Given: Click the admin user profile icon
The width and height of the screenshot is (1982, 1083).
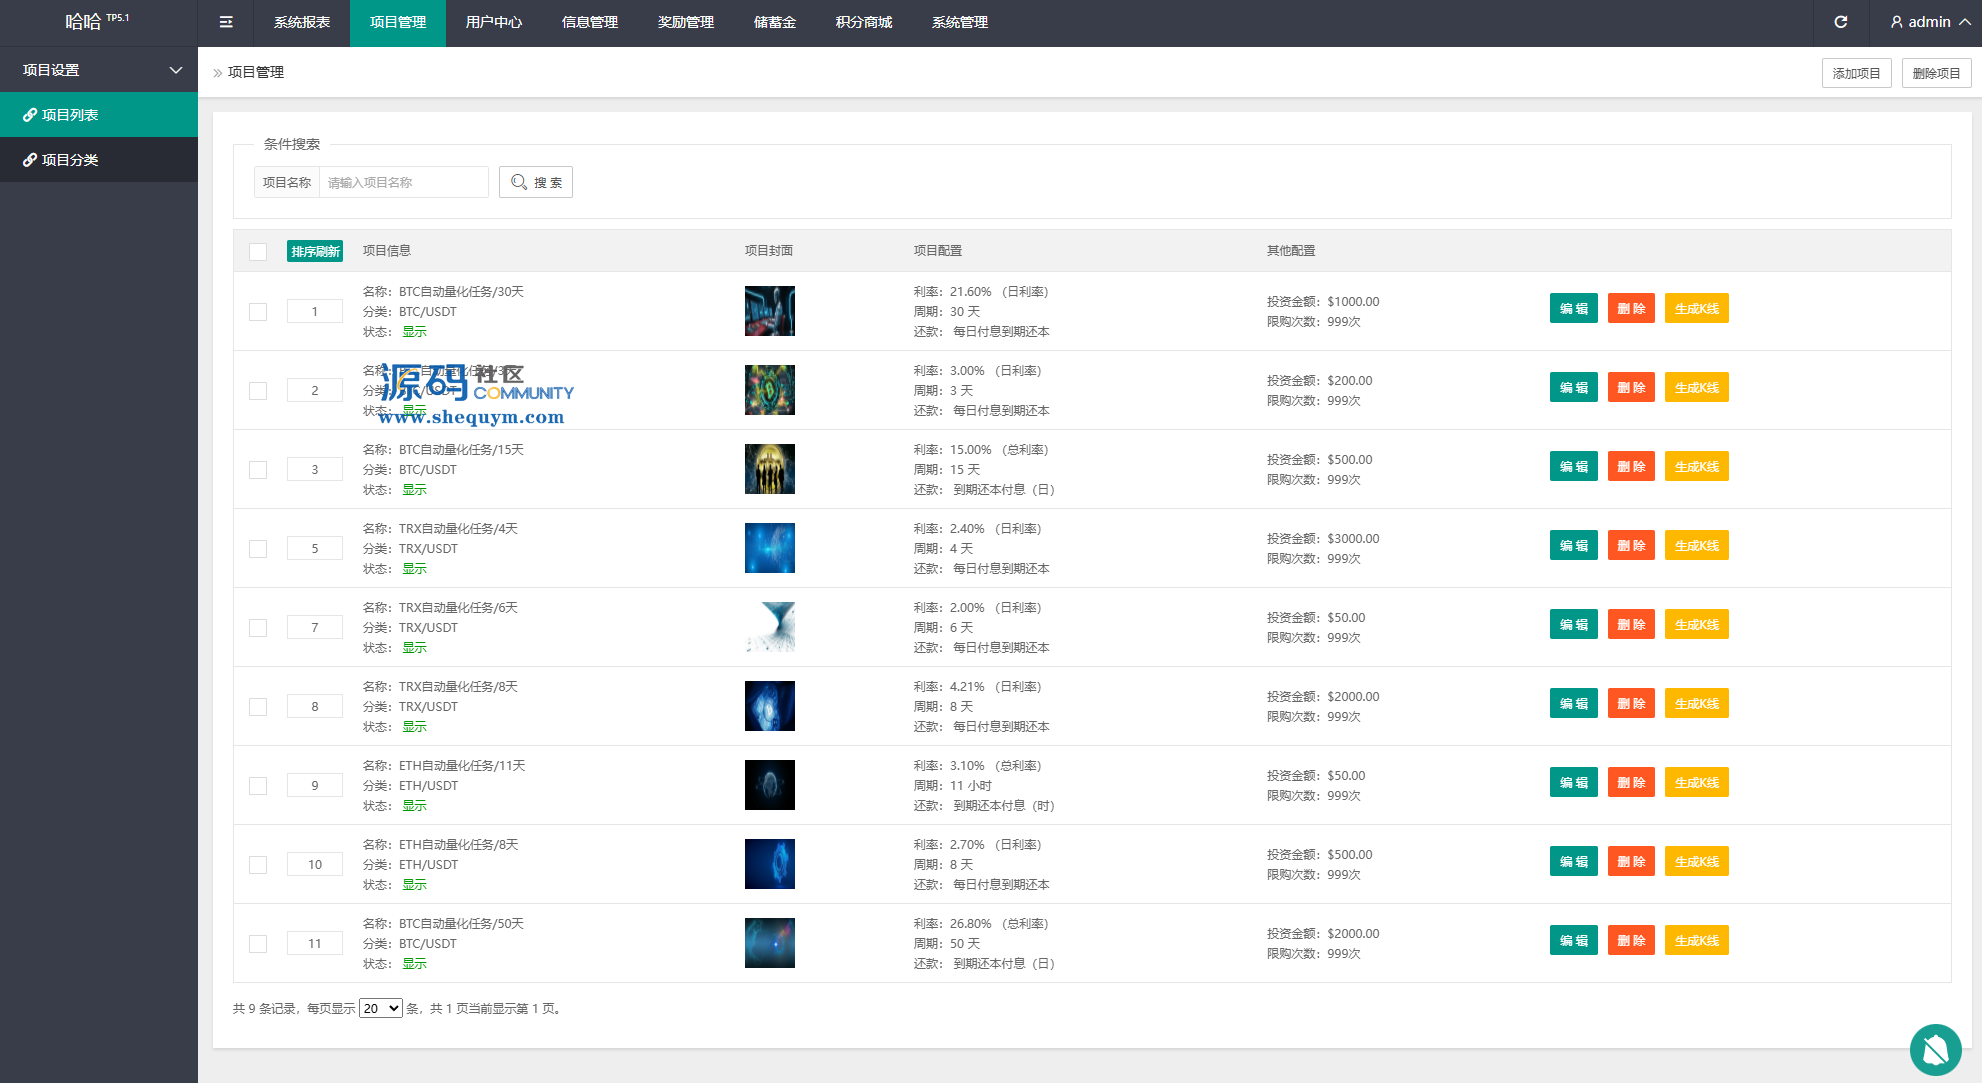Looking at the screenshot, I should click(1896, 22).
